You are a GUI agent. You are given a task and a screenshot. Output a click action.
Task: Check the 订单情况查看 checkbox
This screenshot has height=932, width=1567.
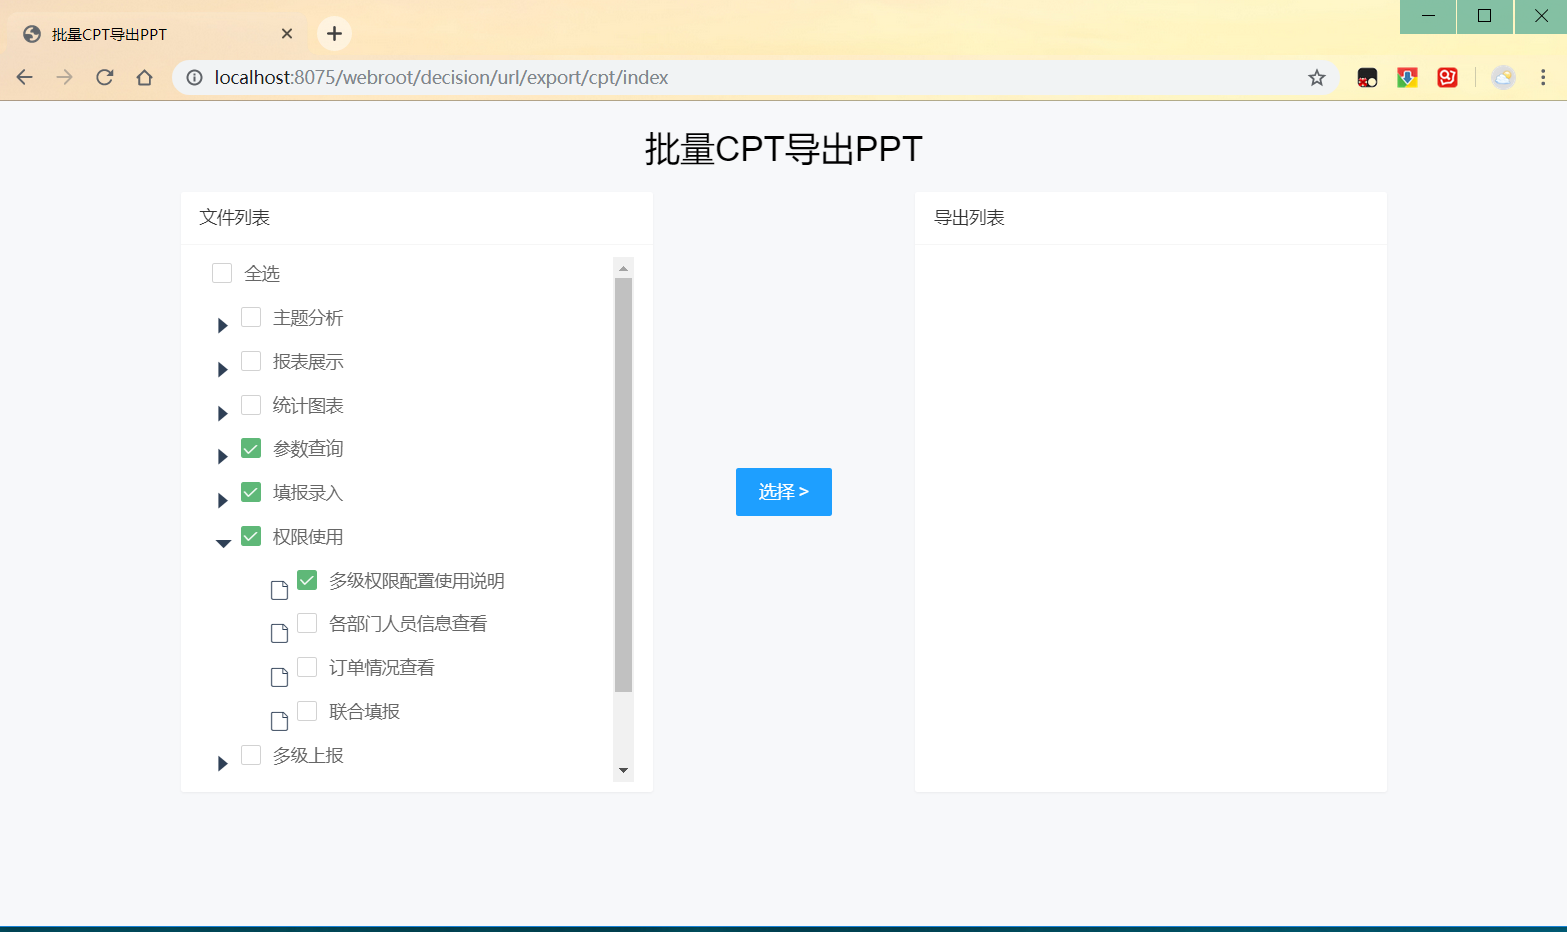coord(307,667)
